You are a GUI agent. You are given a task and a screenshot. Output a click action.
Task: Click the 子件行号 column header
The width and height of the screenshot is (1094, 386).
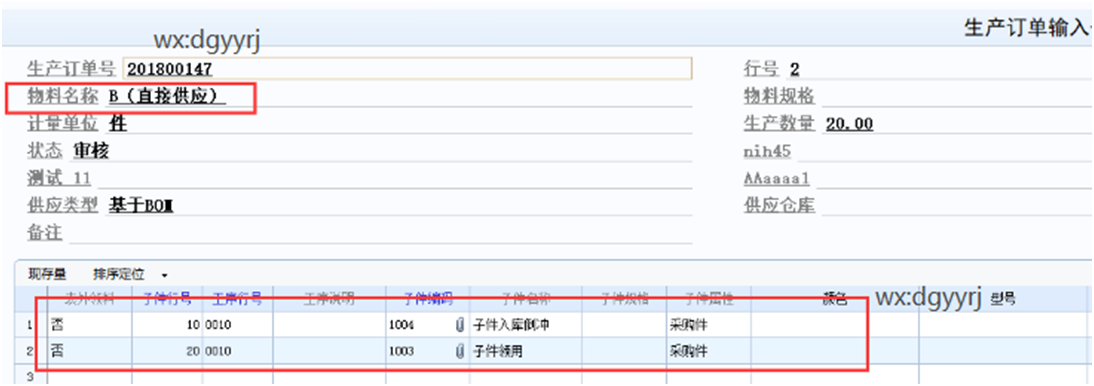click(167, 299)
